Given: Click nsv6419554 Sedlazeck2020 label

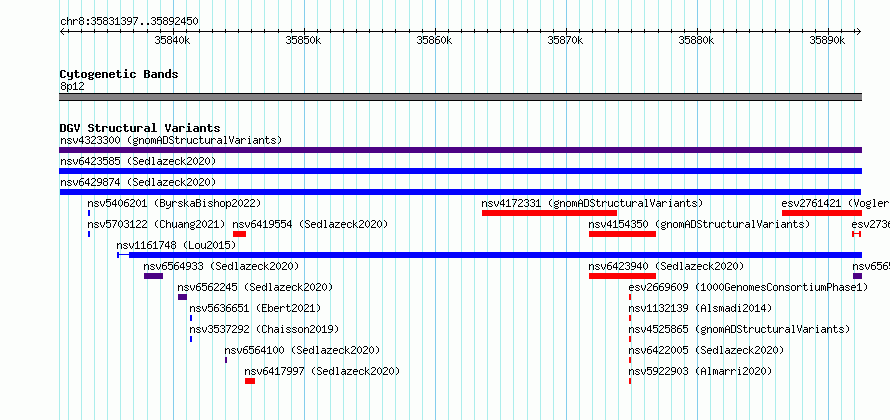Looking at the screenshot, I should click(x=310, y=224).
